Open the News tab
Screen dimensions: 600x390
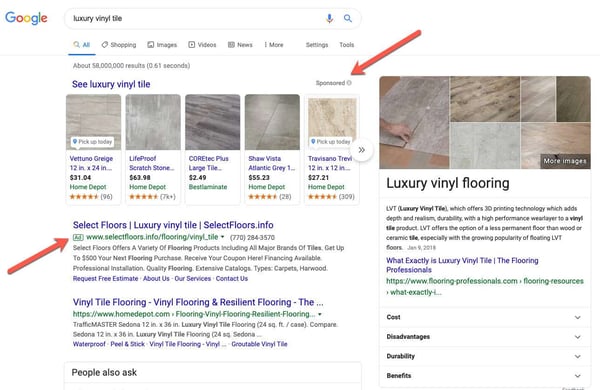(240, 45)
